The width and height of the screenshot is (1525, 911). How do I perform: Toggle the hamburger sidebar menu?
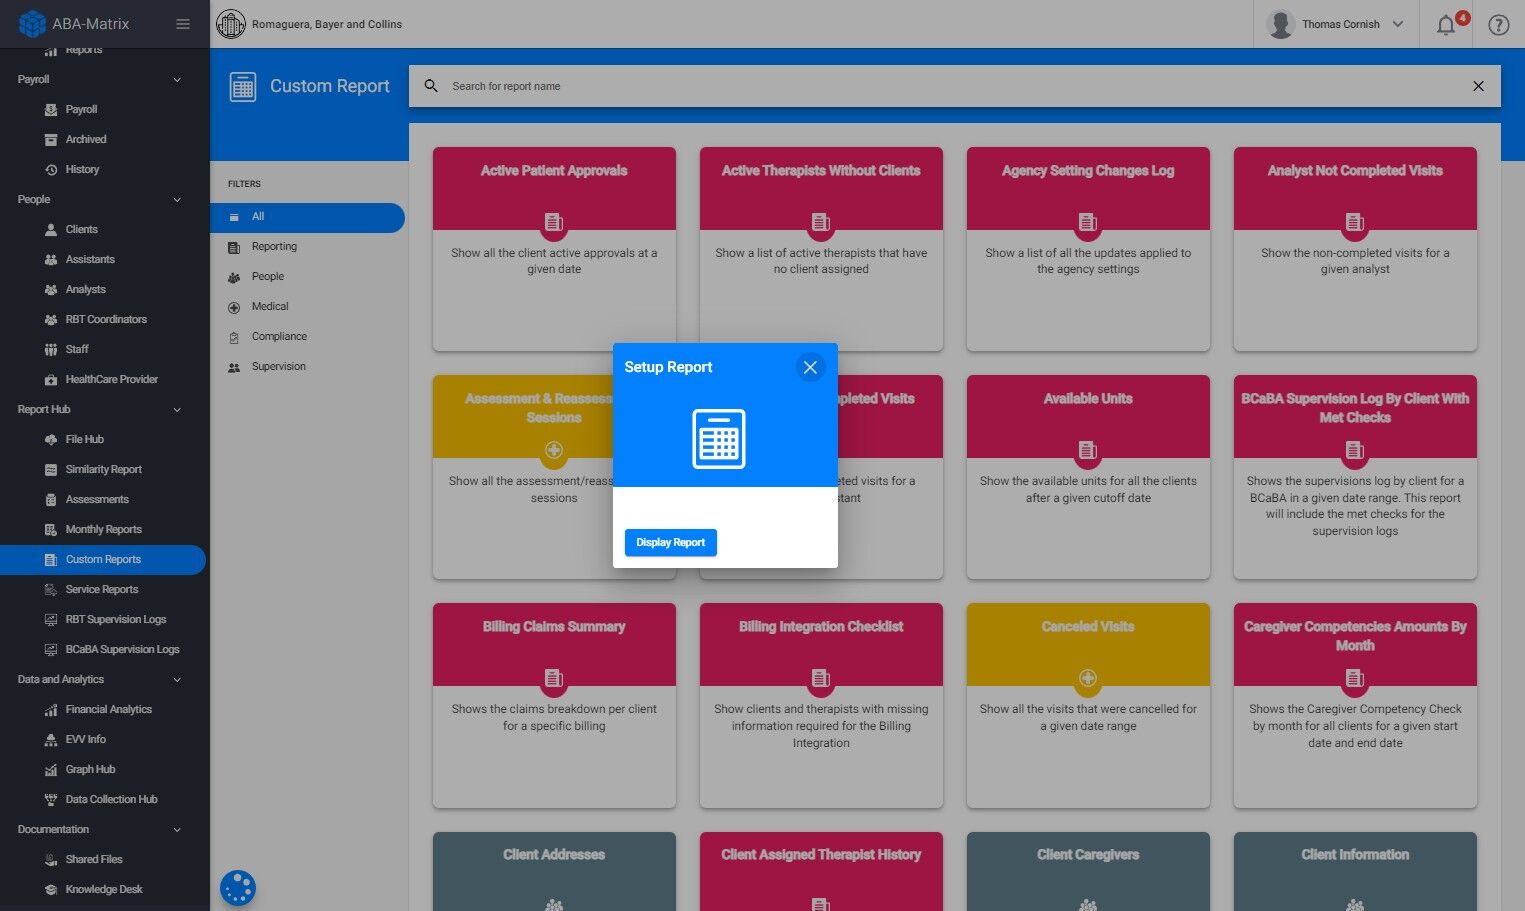(x=183, y=24)
